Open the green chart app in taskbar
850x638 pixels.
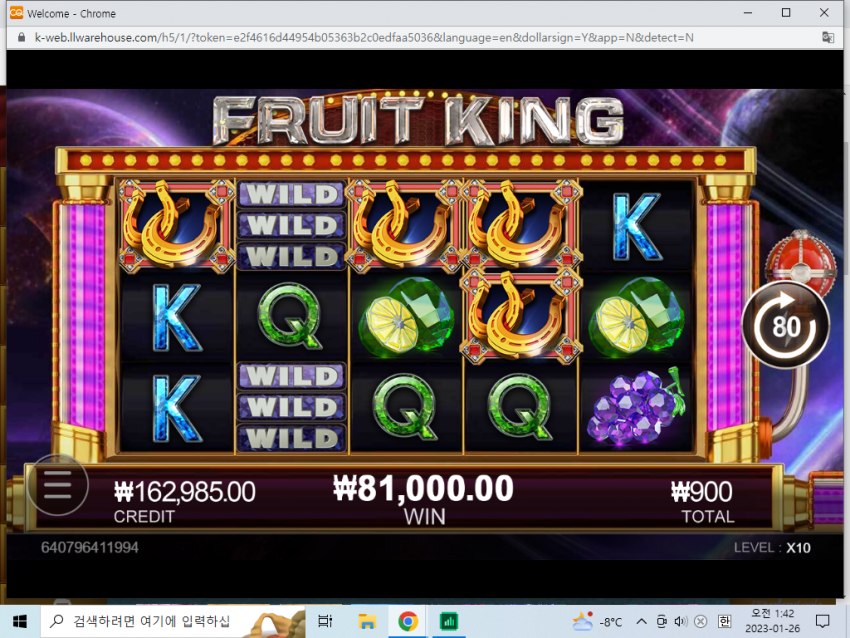[x=449, y=621]
